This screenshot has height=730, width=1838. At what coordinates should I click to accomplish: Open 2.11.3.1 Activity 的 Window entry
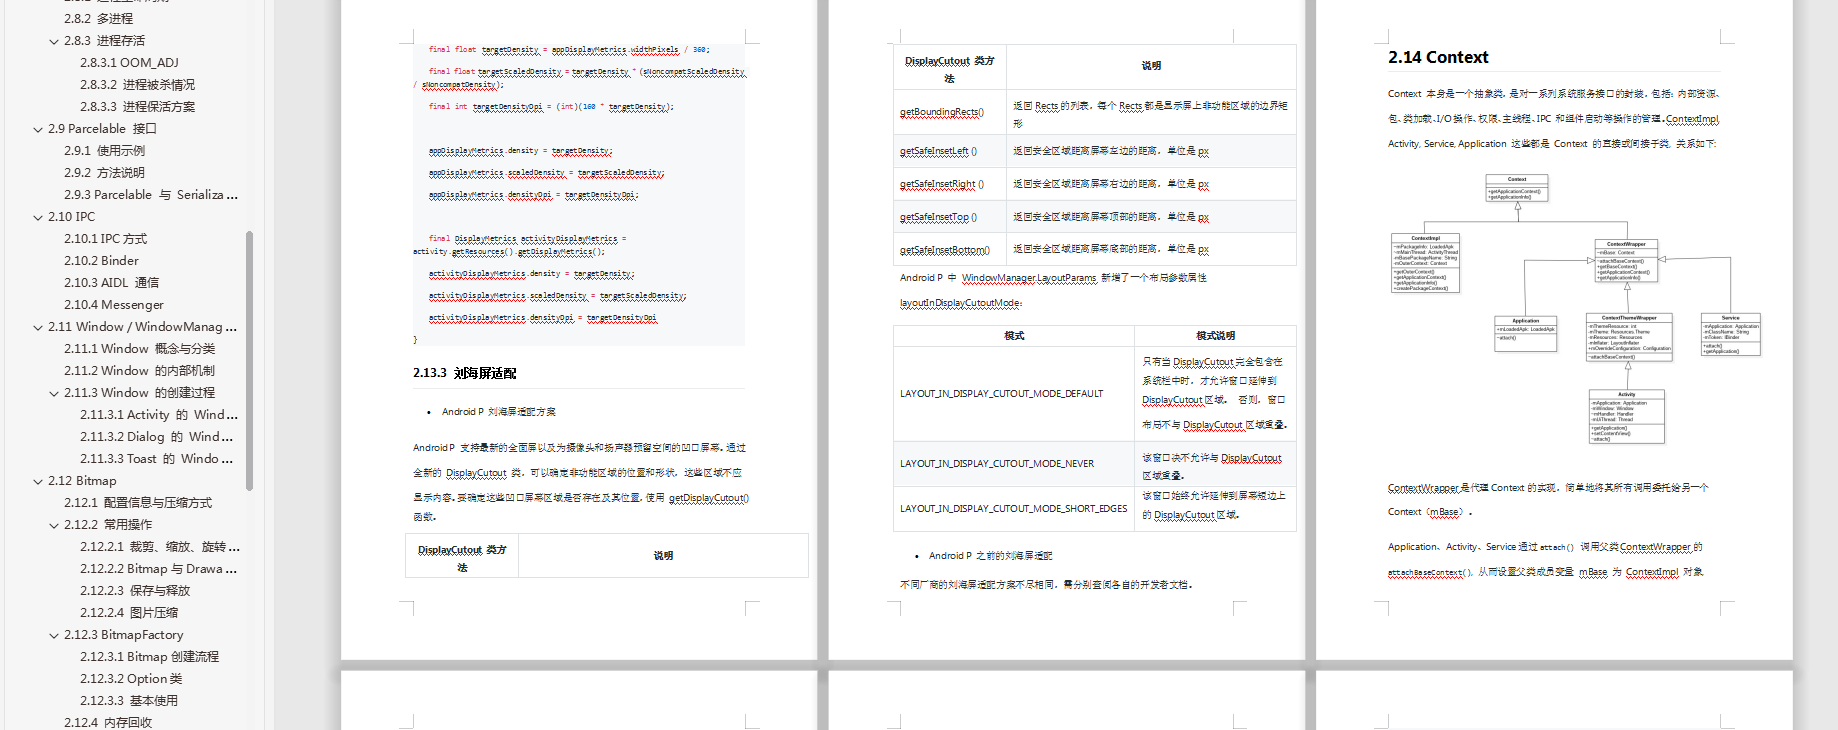tap(159, 415)
